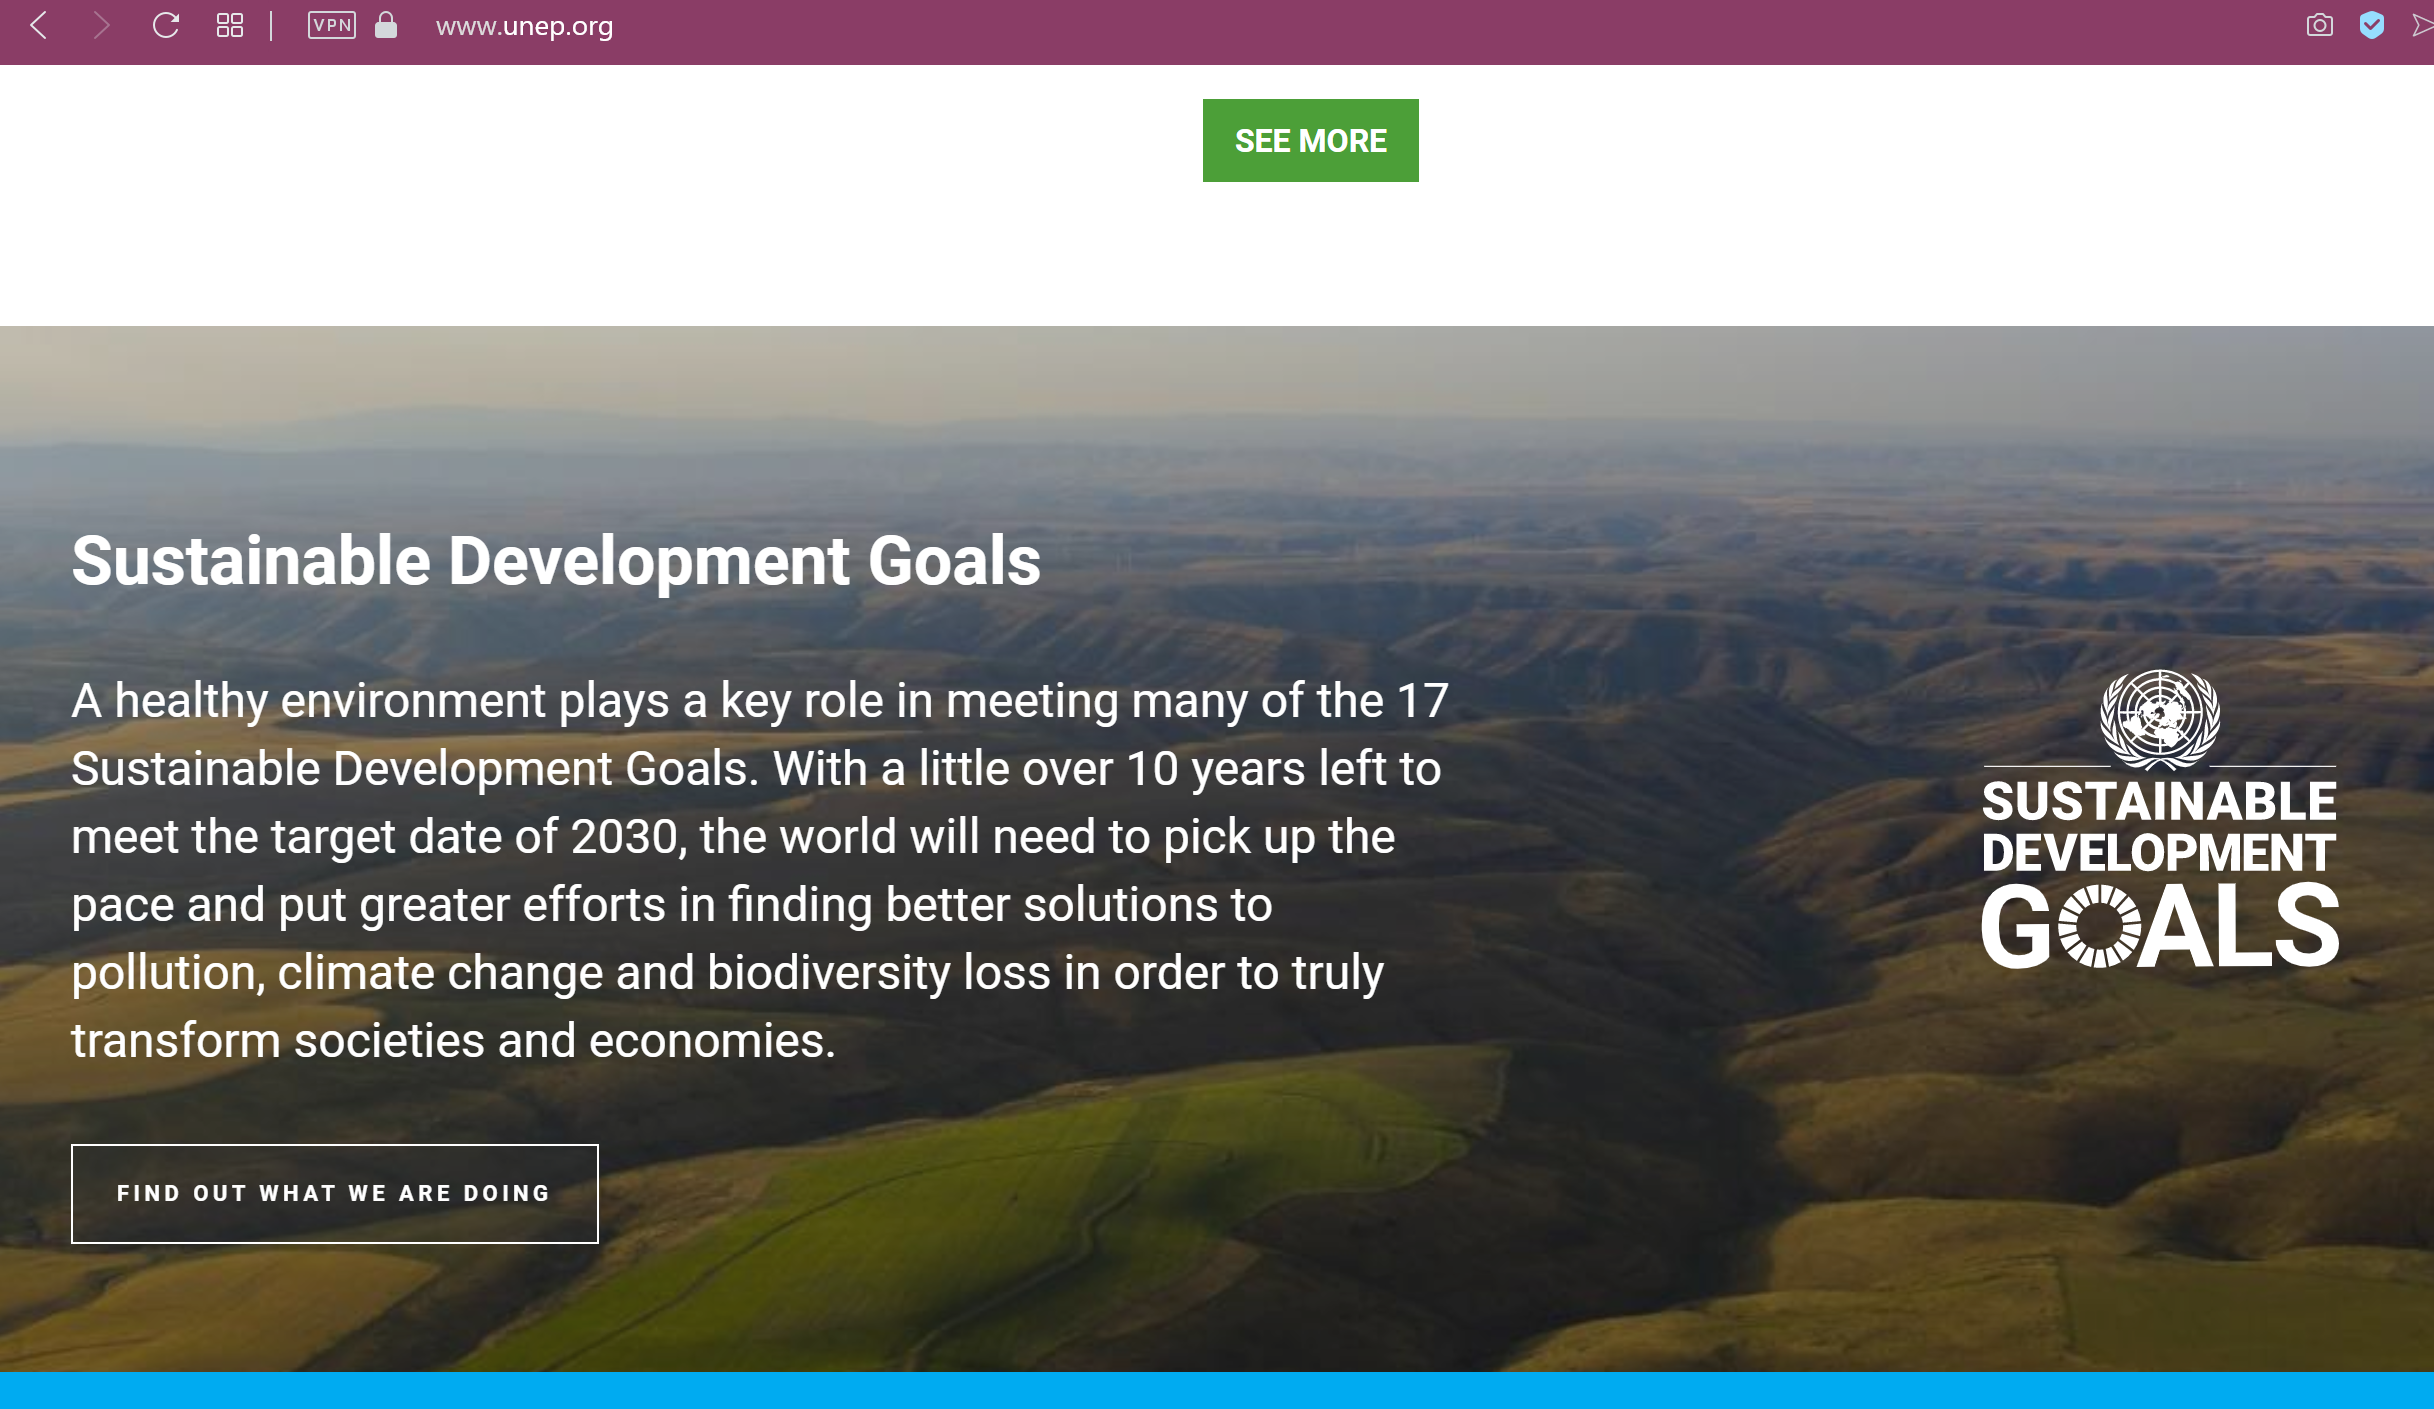Click the paragraph about a healthy environment
Viewport: 2434px width, 1409px height.
click(760, 870)
